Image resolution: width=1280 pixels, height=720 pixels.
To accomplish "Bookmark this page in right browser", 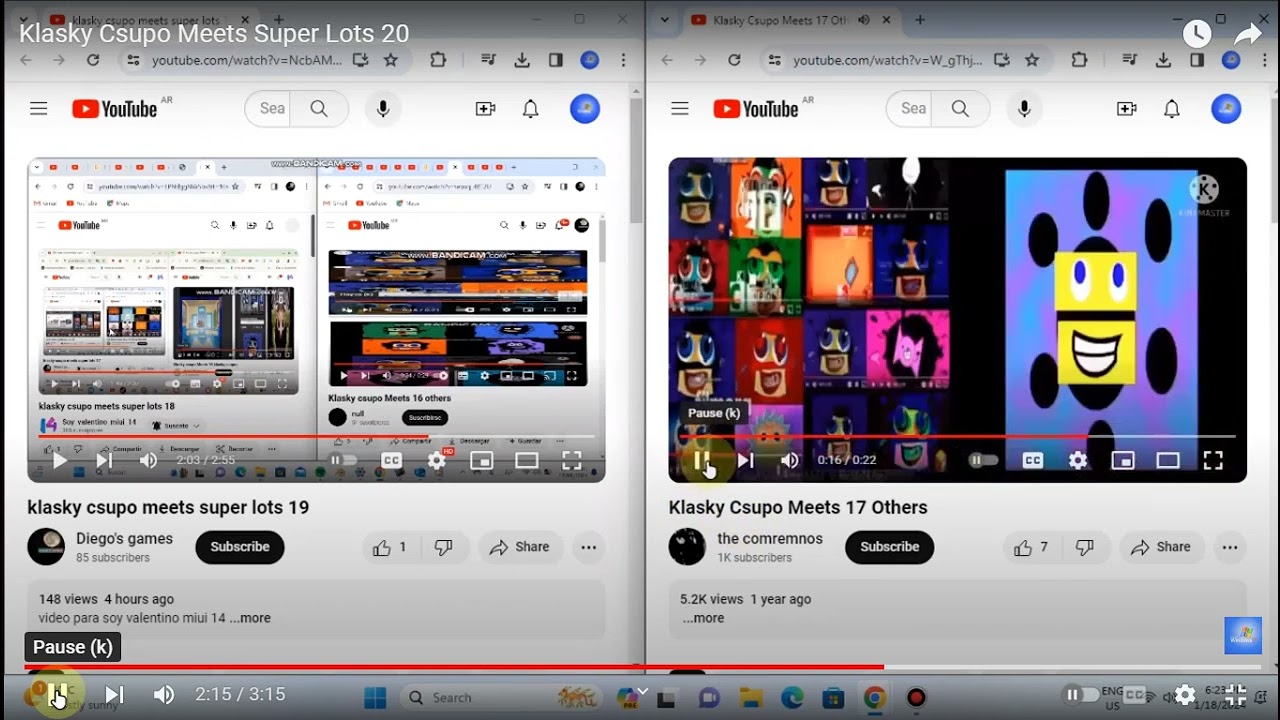I will pyautogui.click(x=1032, y=60).
